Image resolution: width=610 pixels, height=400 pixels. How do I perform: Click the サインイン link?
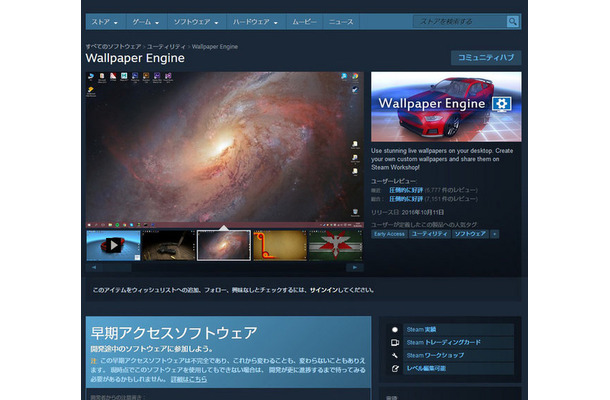coord(325,290)
